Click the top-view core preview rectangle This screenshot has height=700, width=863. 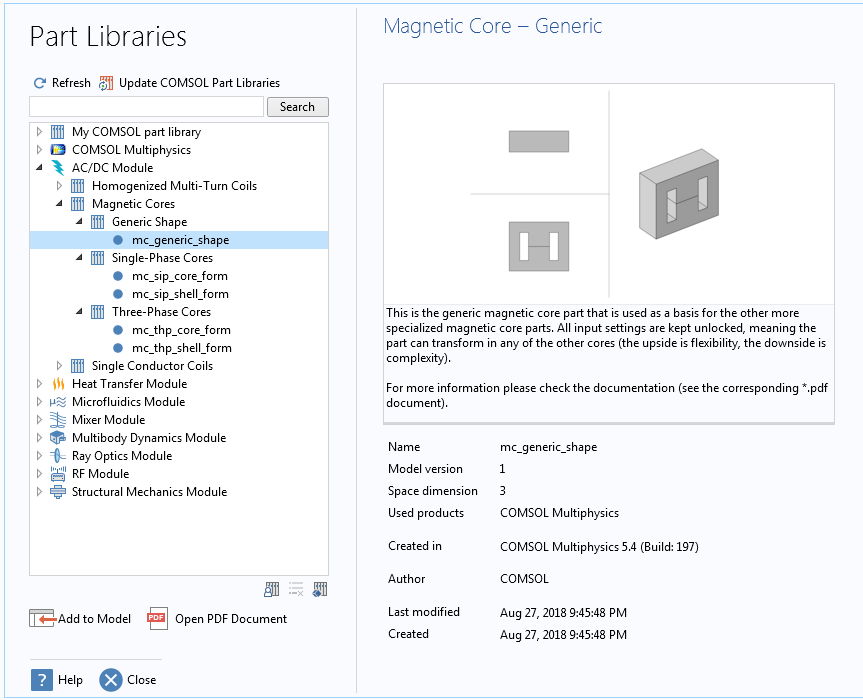(x=539, y=141)
